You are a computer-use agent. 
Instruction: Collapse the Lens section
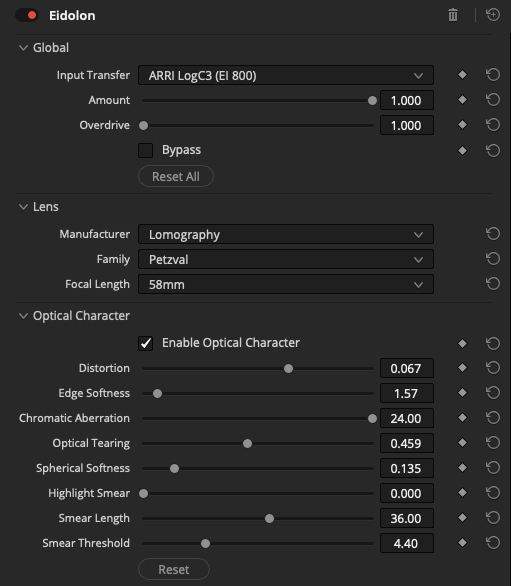[24, 207]
